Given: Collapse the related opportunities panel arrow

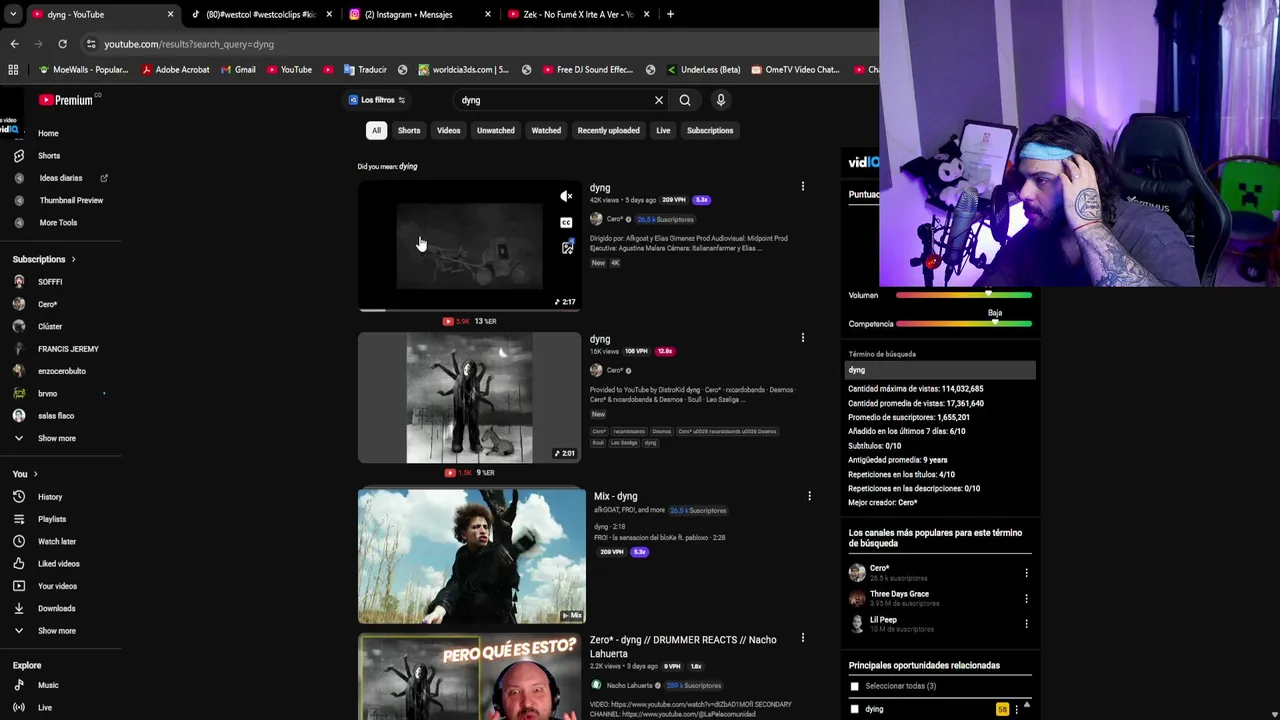Looking at the screenshot, I should pyautogui.click(x=1026, y=705).
